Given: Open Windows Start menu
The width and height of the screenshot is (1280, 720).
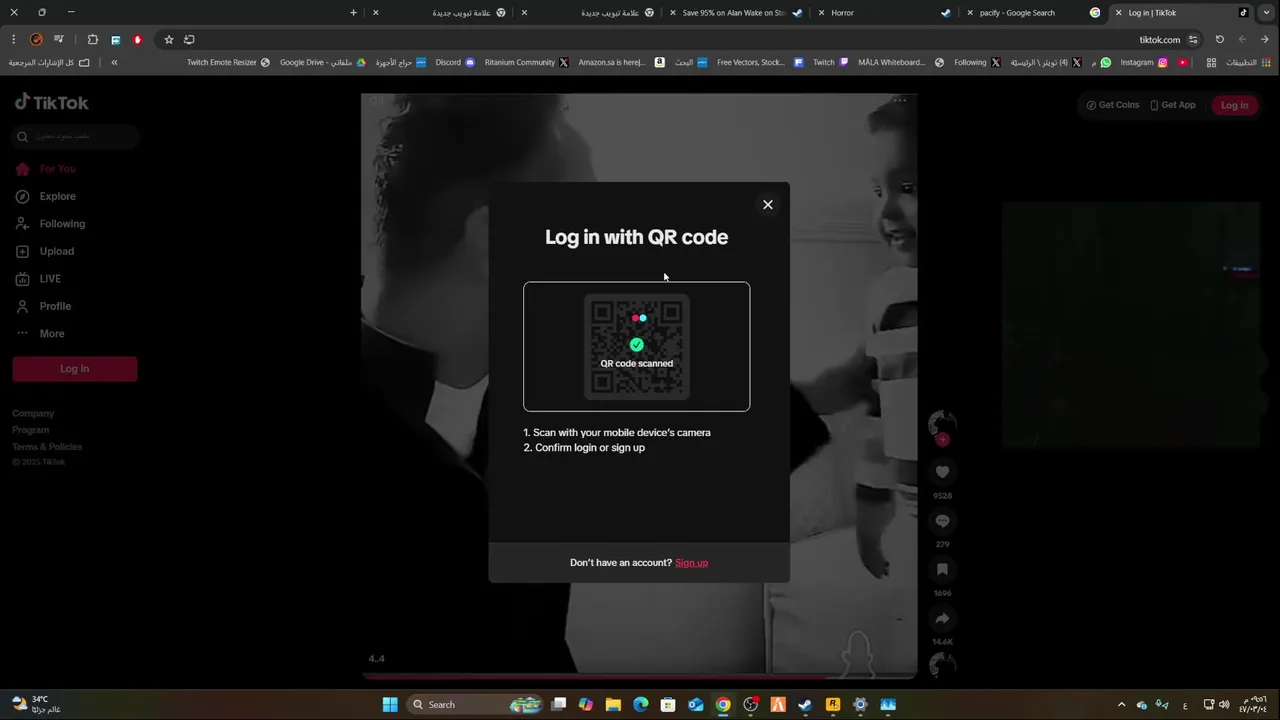Looking at the screenshot, I should [x=390, y=705].
